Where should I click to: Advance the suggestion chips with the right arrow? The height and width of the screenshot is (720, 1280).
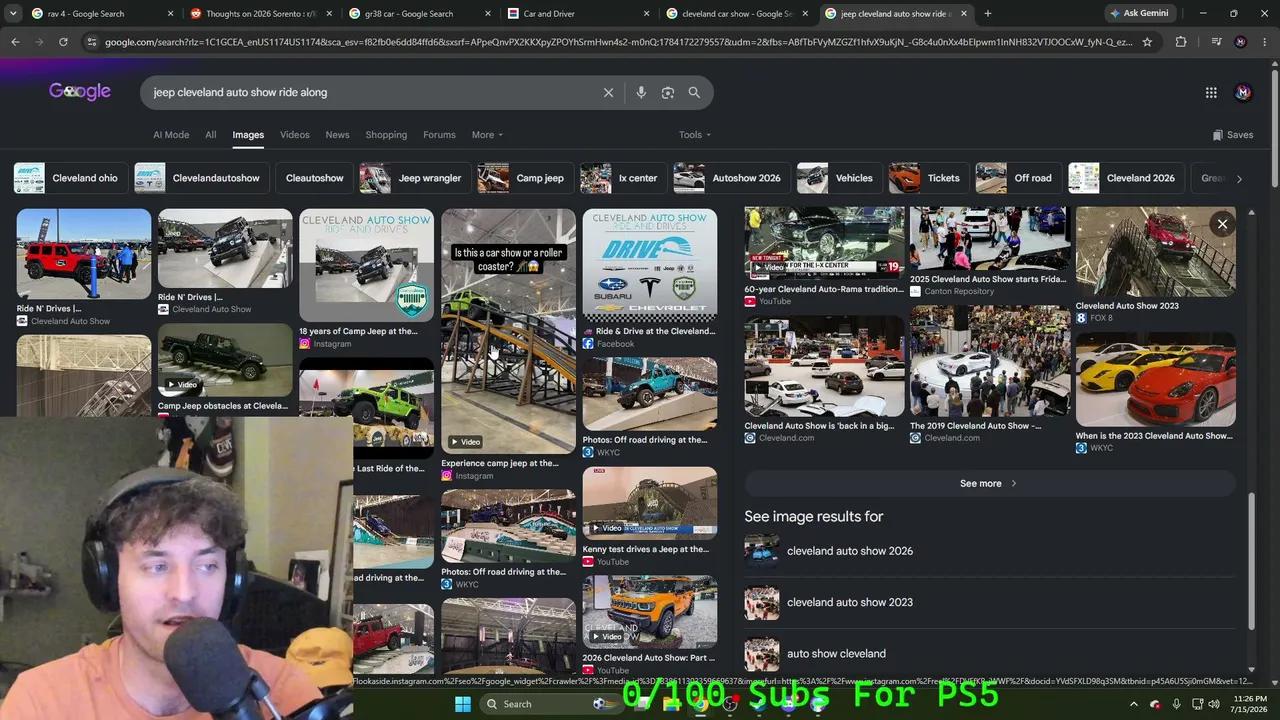pyautogui.click(x=1239, y=178)
